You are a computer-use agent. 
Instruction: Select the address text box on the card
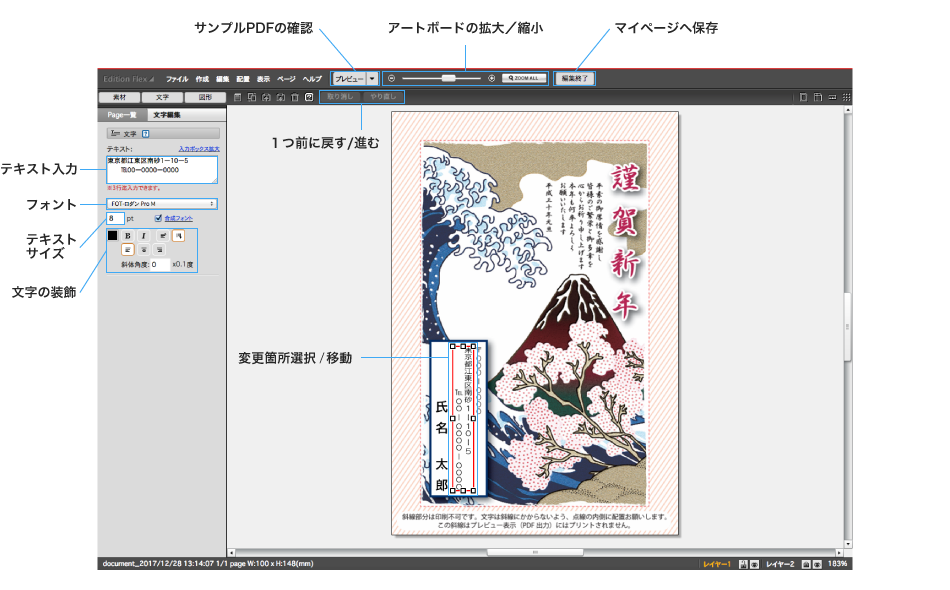463,418
